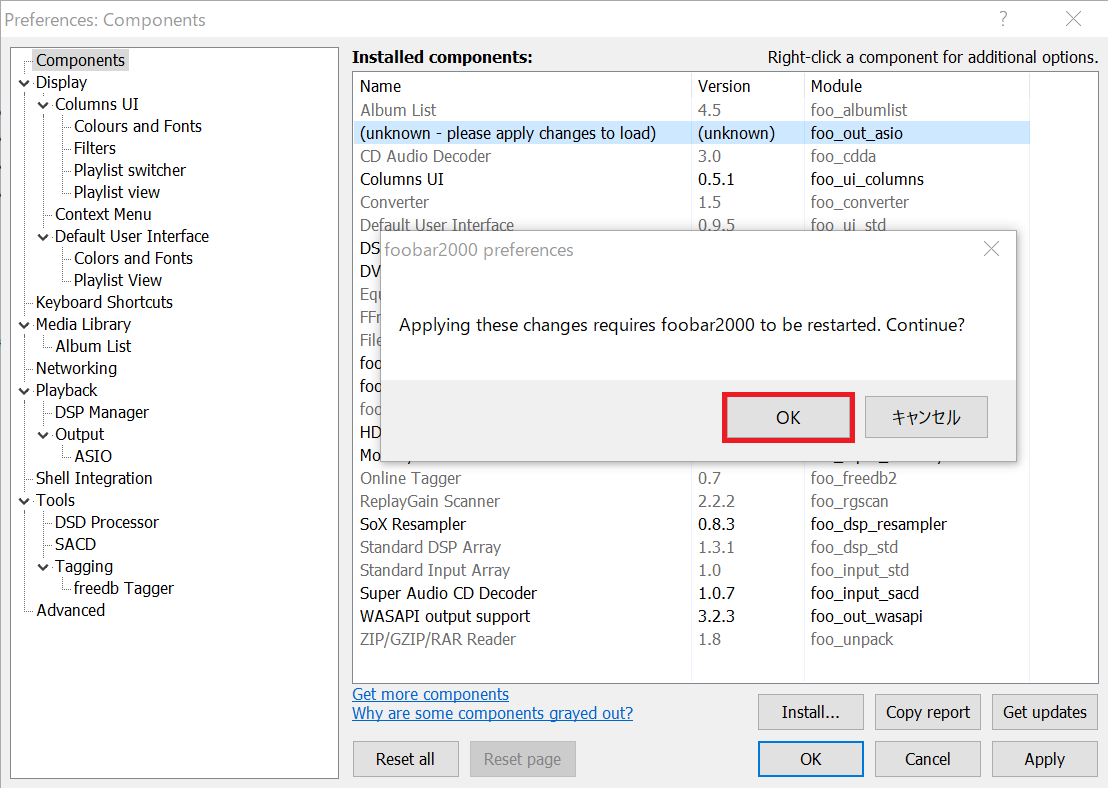This screenshot has width=1108, height=788.
Task: Open freedb Tagger page
Action: point(124,587)
